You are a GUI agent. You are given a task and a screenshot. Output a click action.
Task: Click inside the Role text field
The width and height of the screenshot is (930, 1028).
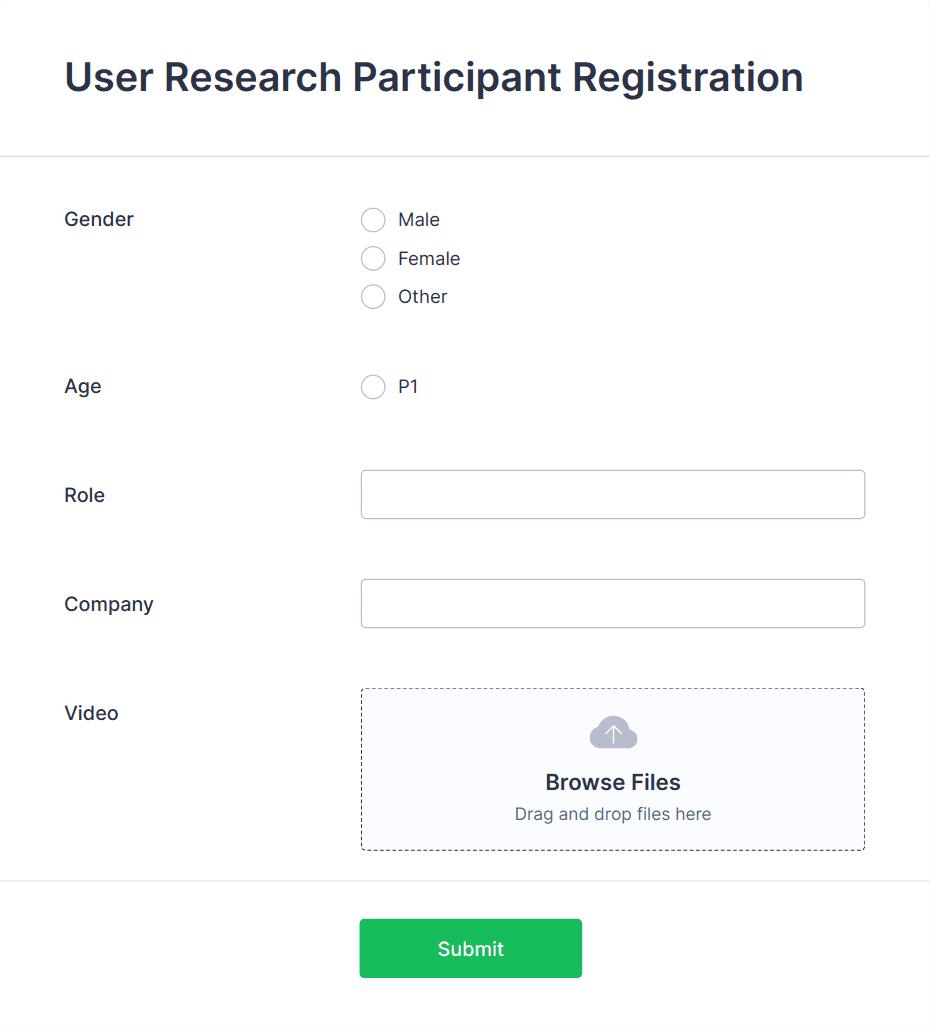tap(613, 494)
